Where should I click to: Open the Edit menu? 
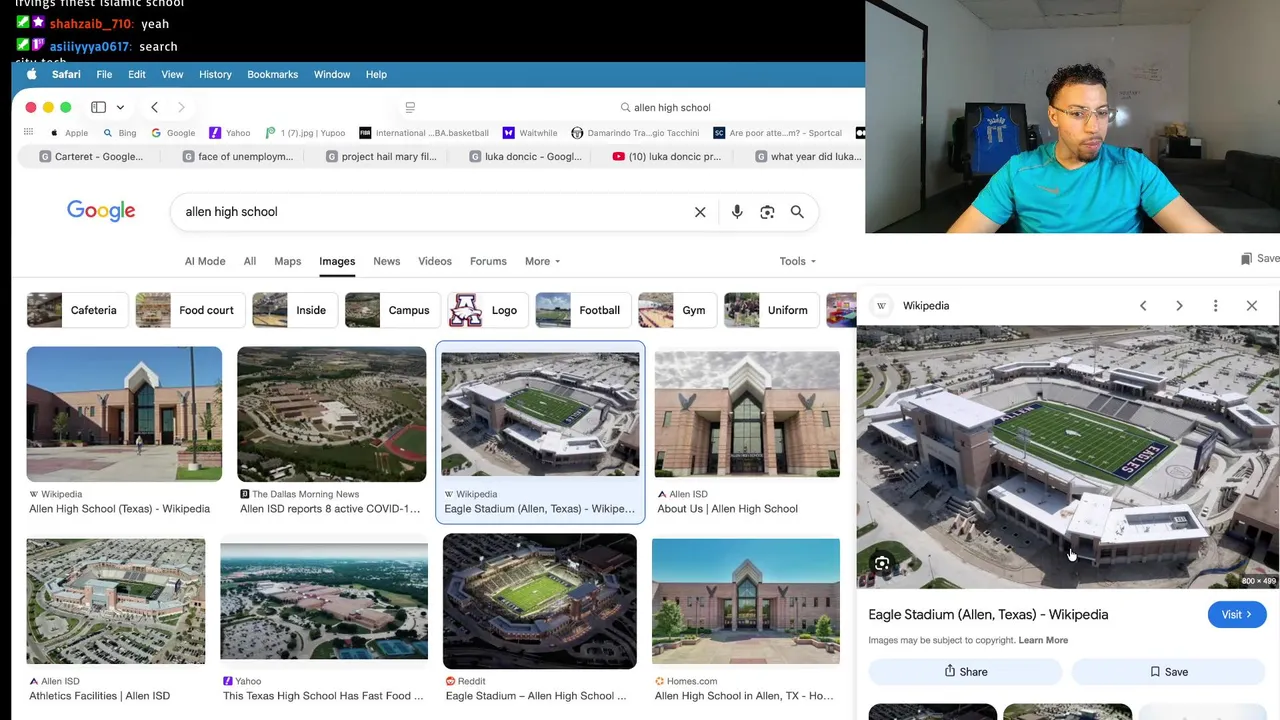coord(137,74)
